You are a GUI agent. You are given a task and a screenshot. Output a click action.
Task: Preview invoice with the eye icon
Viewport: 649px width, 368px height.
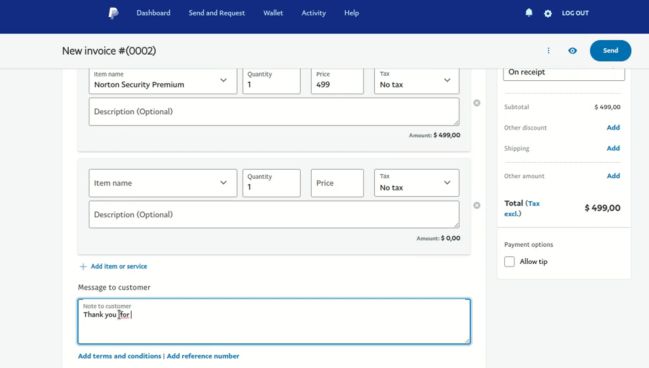[572, 51]
